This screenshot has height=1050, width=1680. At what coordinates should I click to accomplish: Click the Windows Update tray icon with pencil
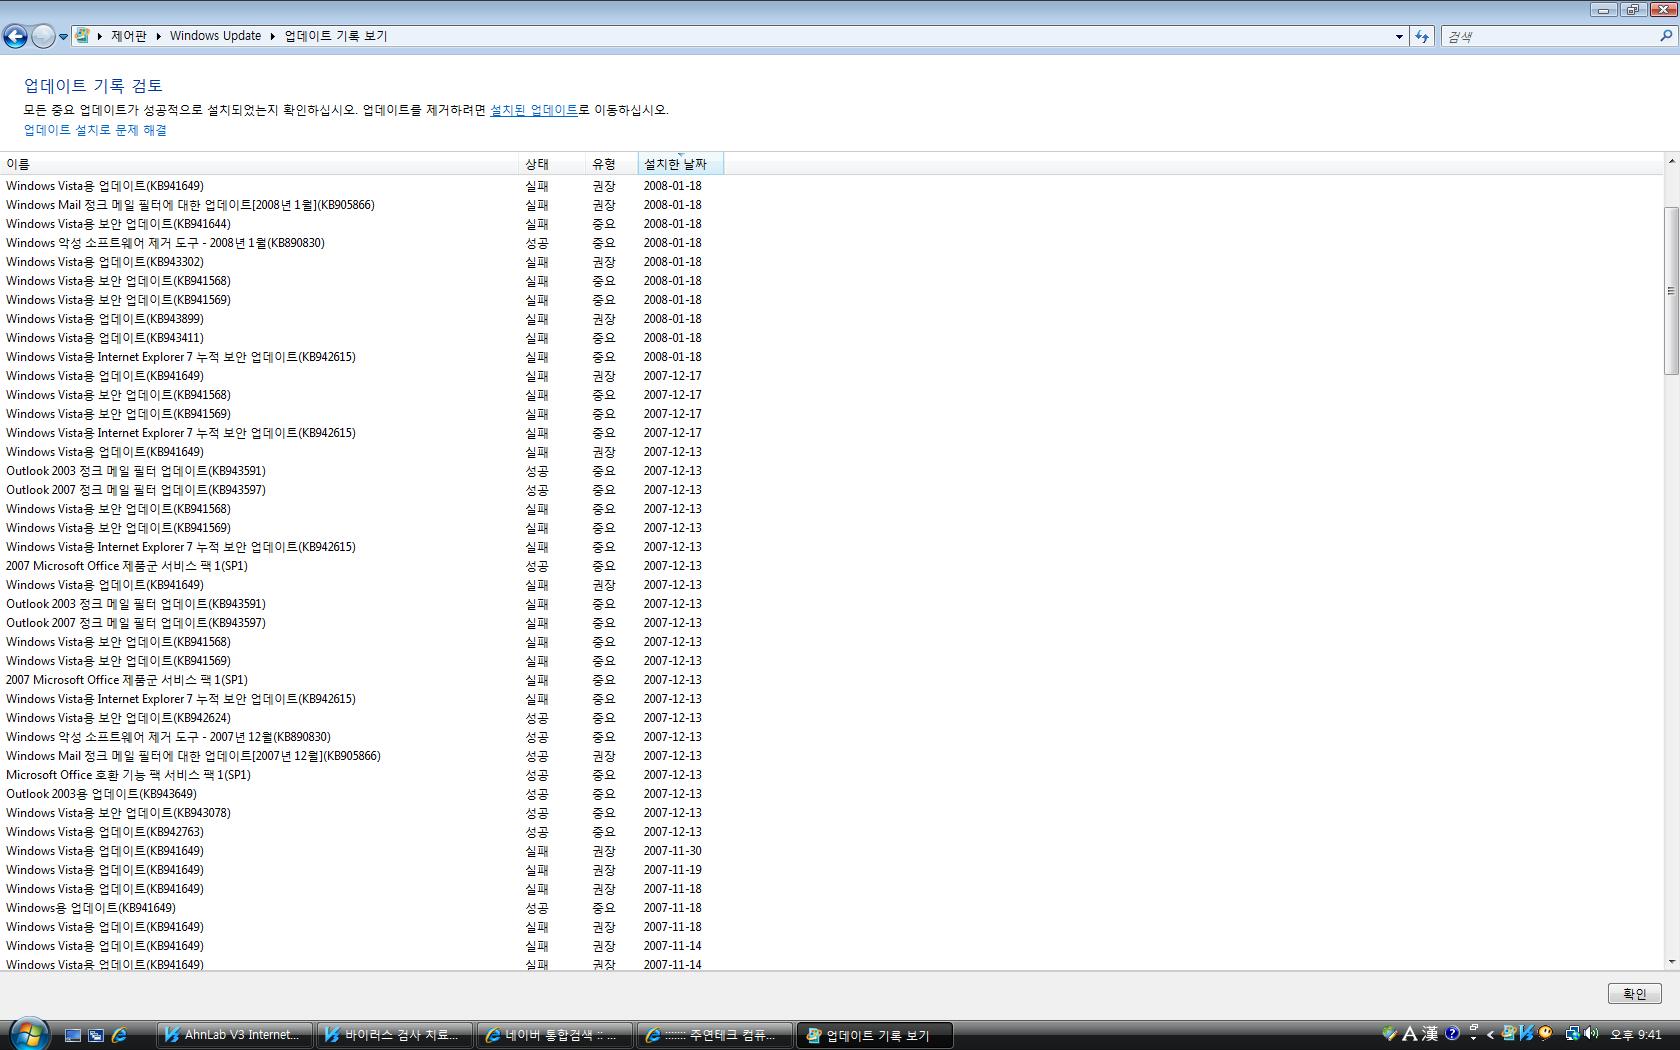pyautogui.click(x=1389, y=1034)
